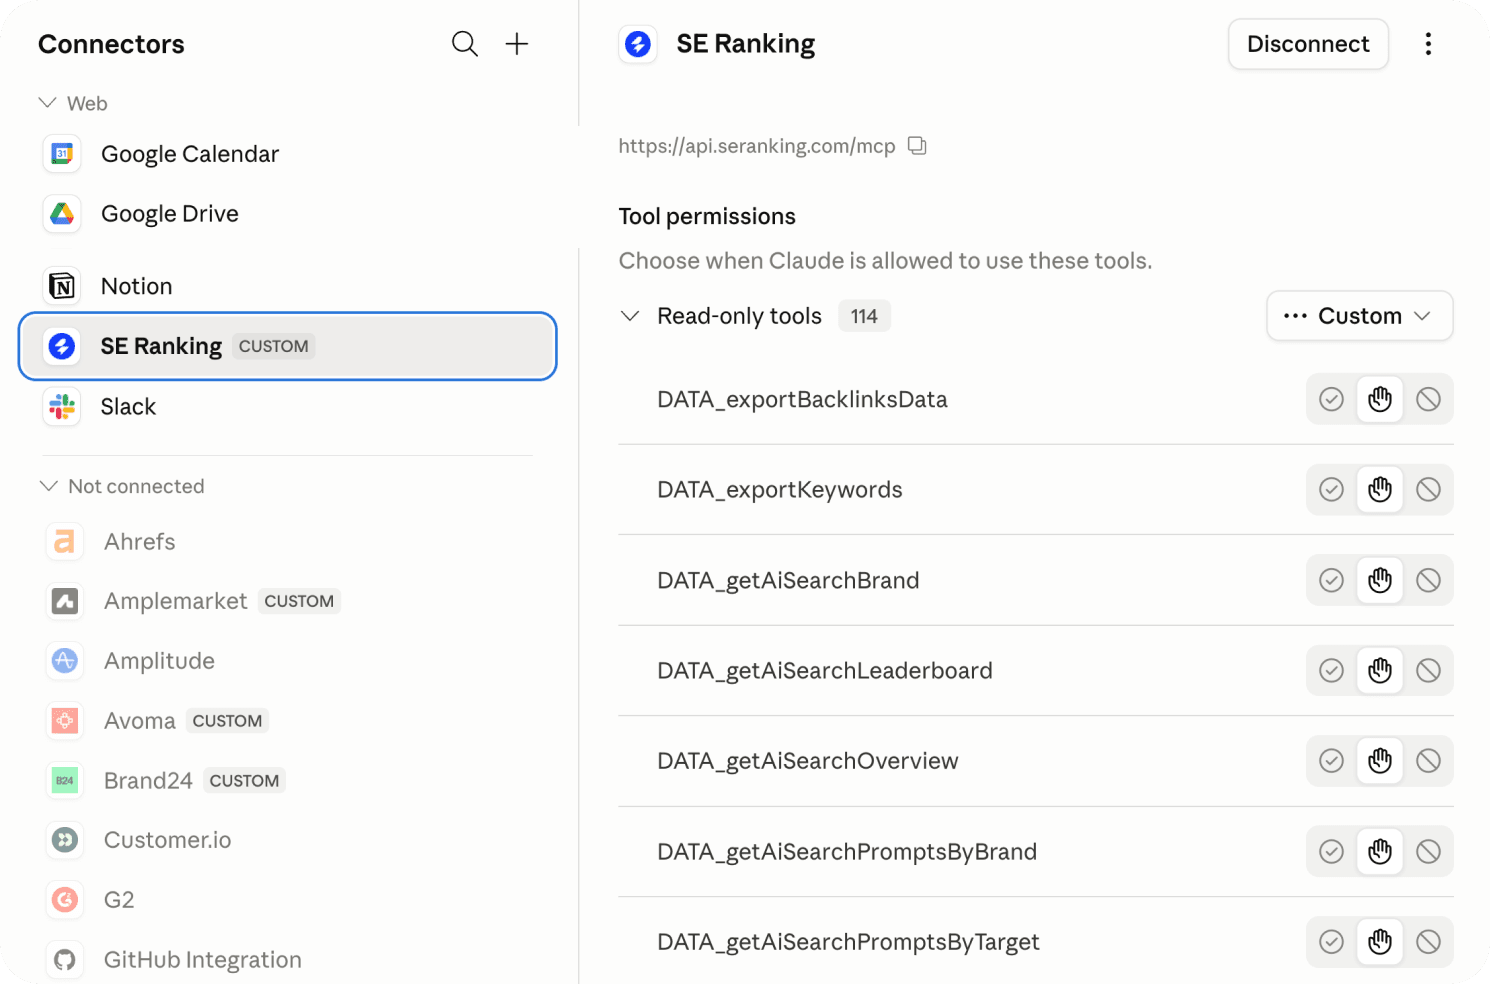This screenshot has width=1490, height=984.
Task: Click the Avoma icon
Action: [x=65, y=721]
